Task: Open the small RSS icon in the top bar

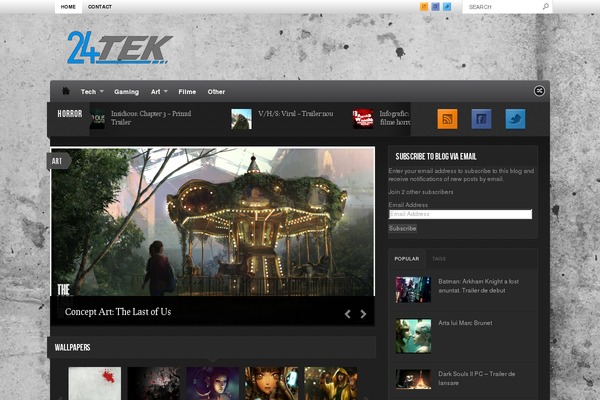Action: (424, 7)
